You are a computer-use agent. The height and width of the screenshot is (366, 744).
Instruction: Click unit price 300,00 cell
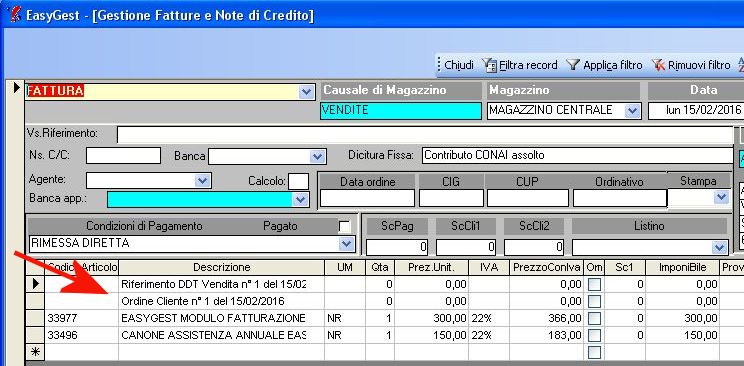pos(431,319)
